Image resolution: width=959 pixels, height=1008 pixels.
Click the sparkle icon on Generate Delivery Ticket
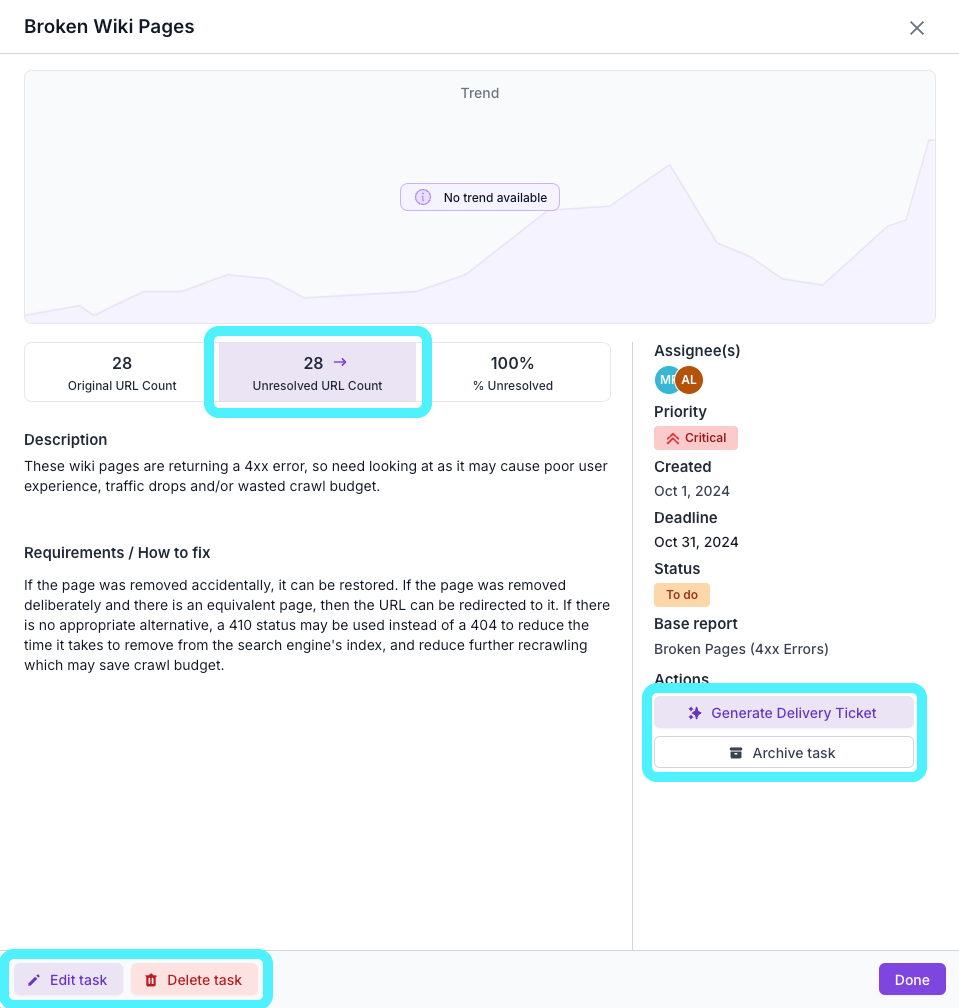pyautogui.click(x=695, y=713)
